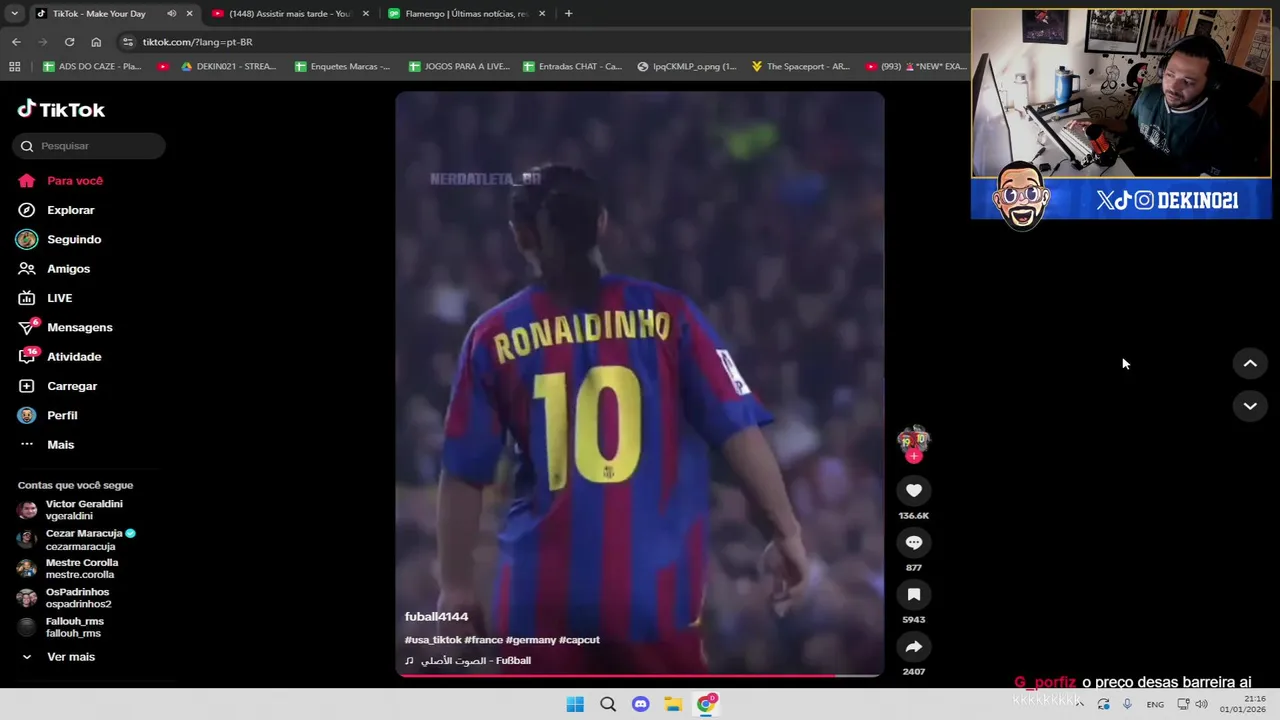Go back in browser history
This screenshot has height=720, width=1280.
point(16,42)
